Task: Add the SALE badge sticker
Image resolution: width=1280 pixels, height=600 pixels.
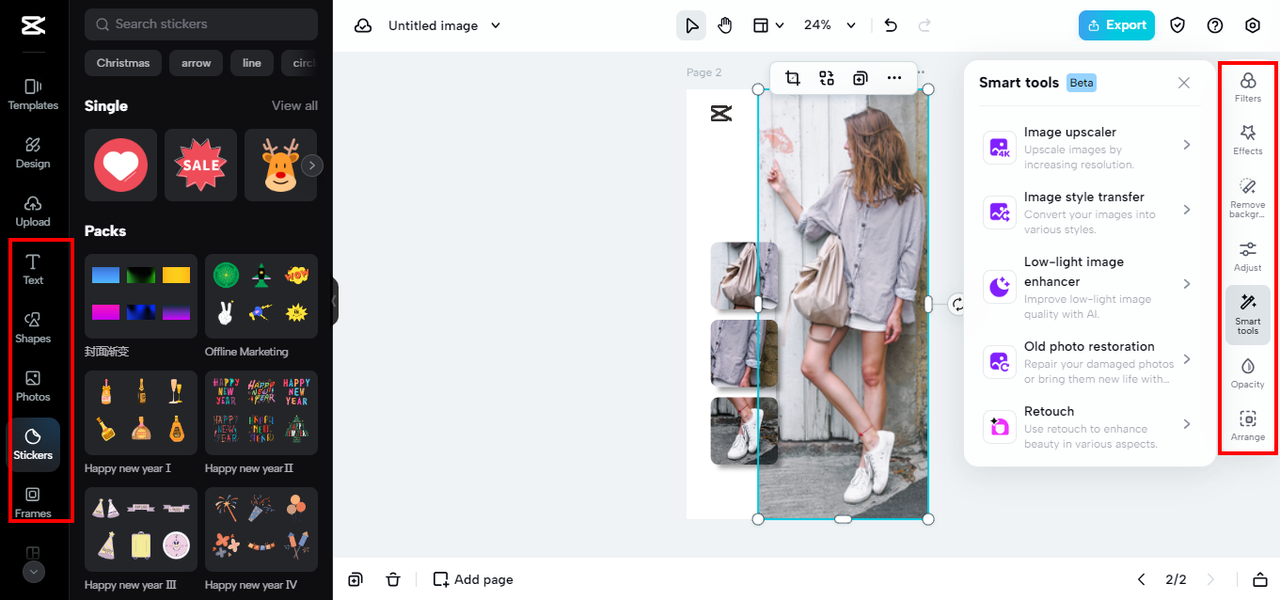Action: [201, 165]
